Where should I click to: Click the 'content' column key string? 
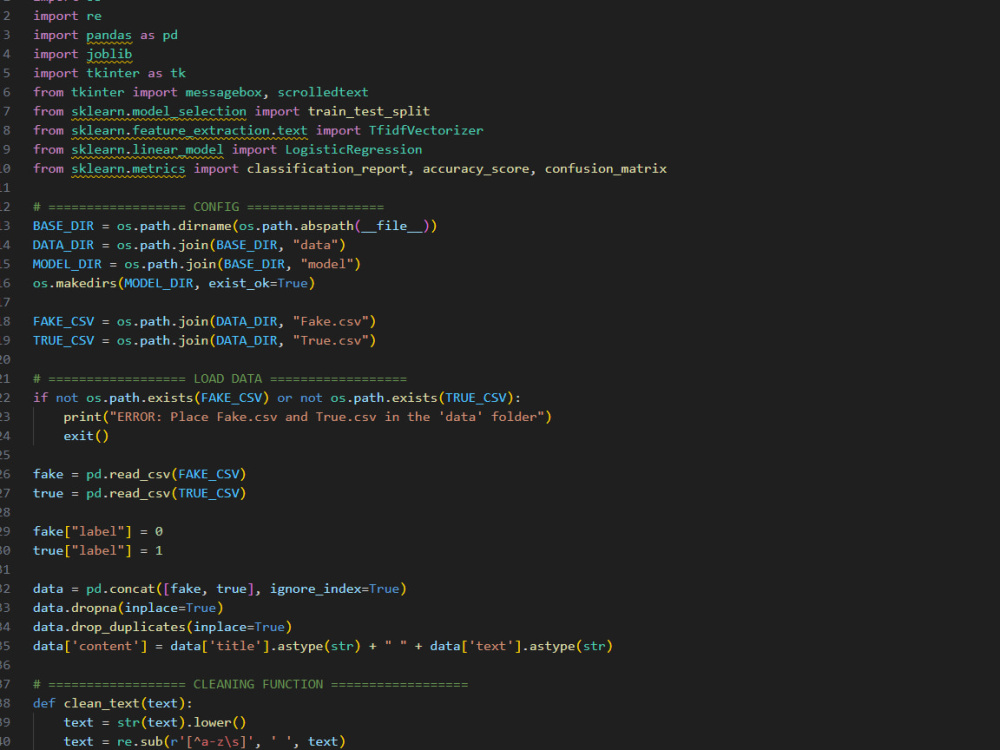pyautogui.click(x=105, y=647)
